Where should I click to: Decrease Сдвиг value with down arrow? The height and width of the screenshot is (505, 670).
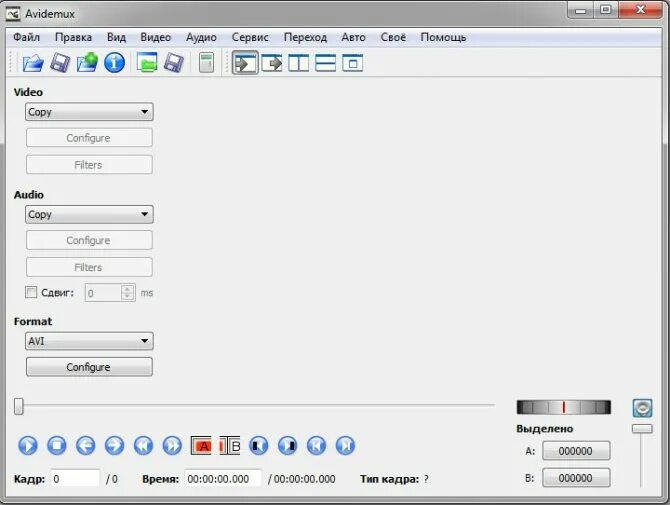[127, 297]
